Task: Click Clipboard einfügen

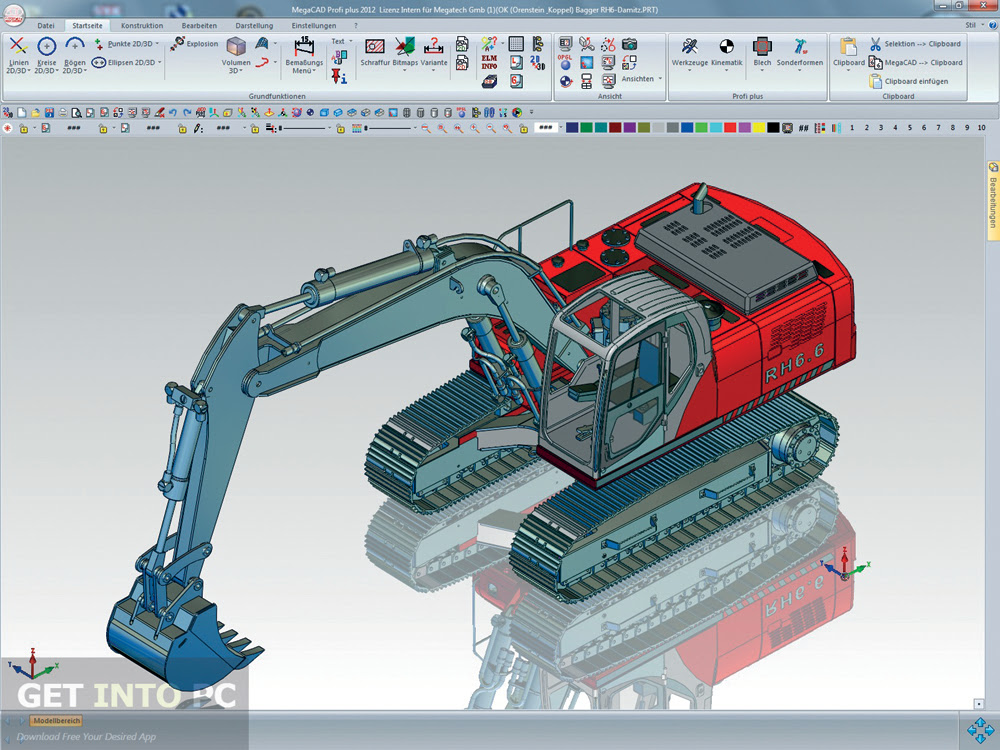Action: pyautogui.click(x=908, y=81)
